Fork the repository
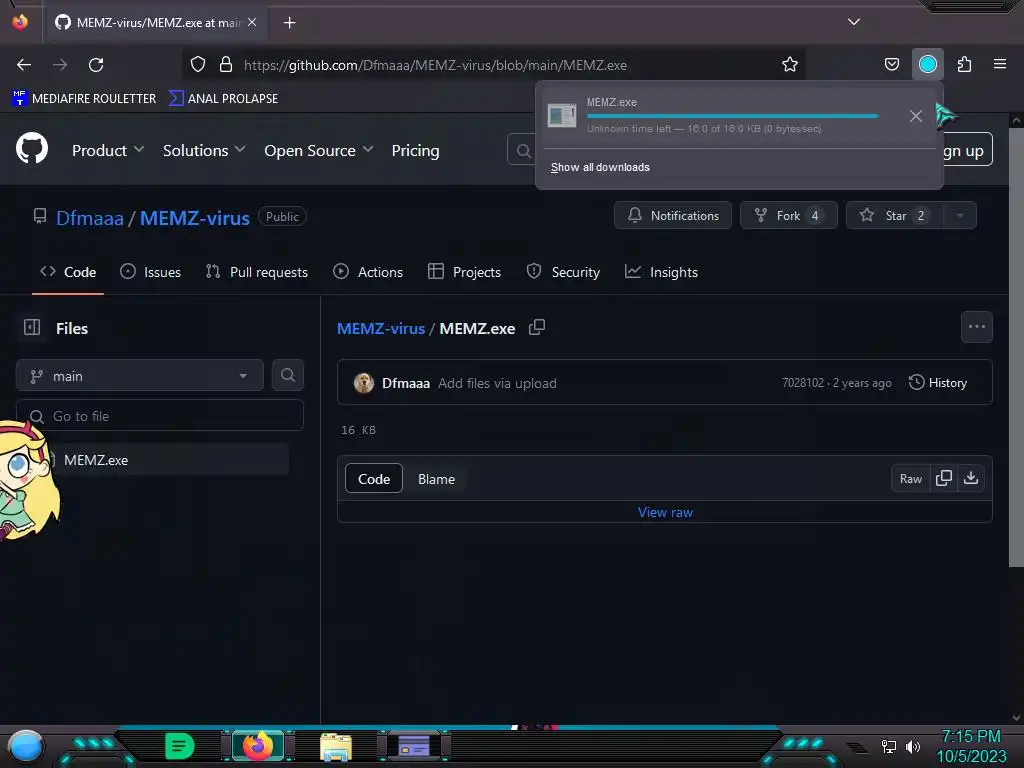 tap(788, 216)
